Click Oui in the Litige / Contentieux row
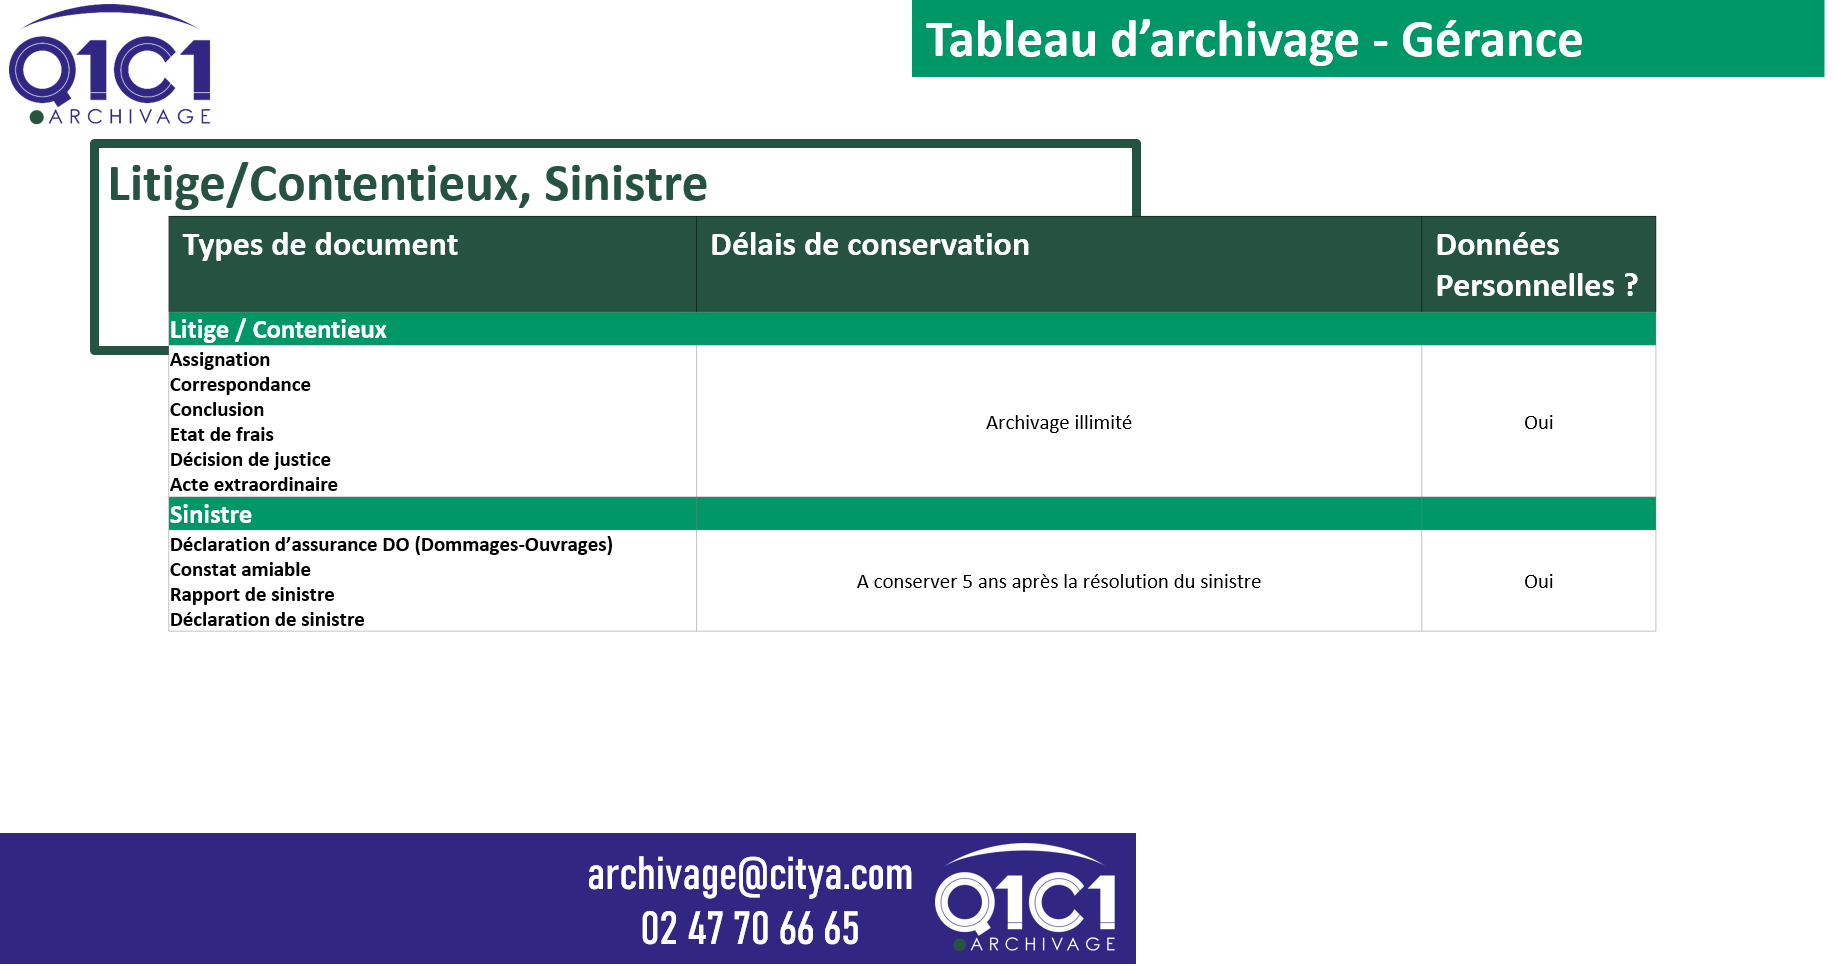Image resolution: width=1839 pixels, height=973 pixels. [1538, 423]
